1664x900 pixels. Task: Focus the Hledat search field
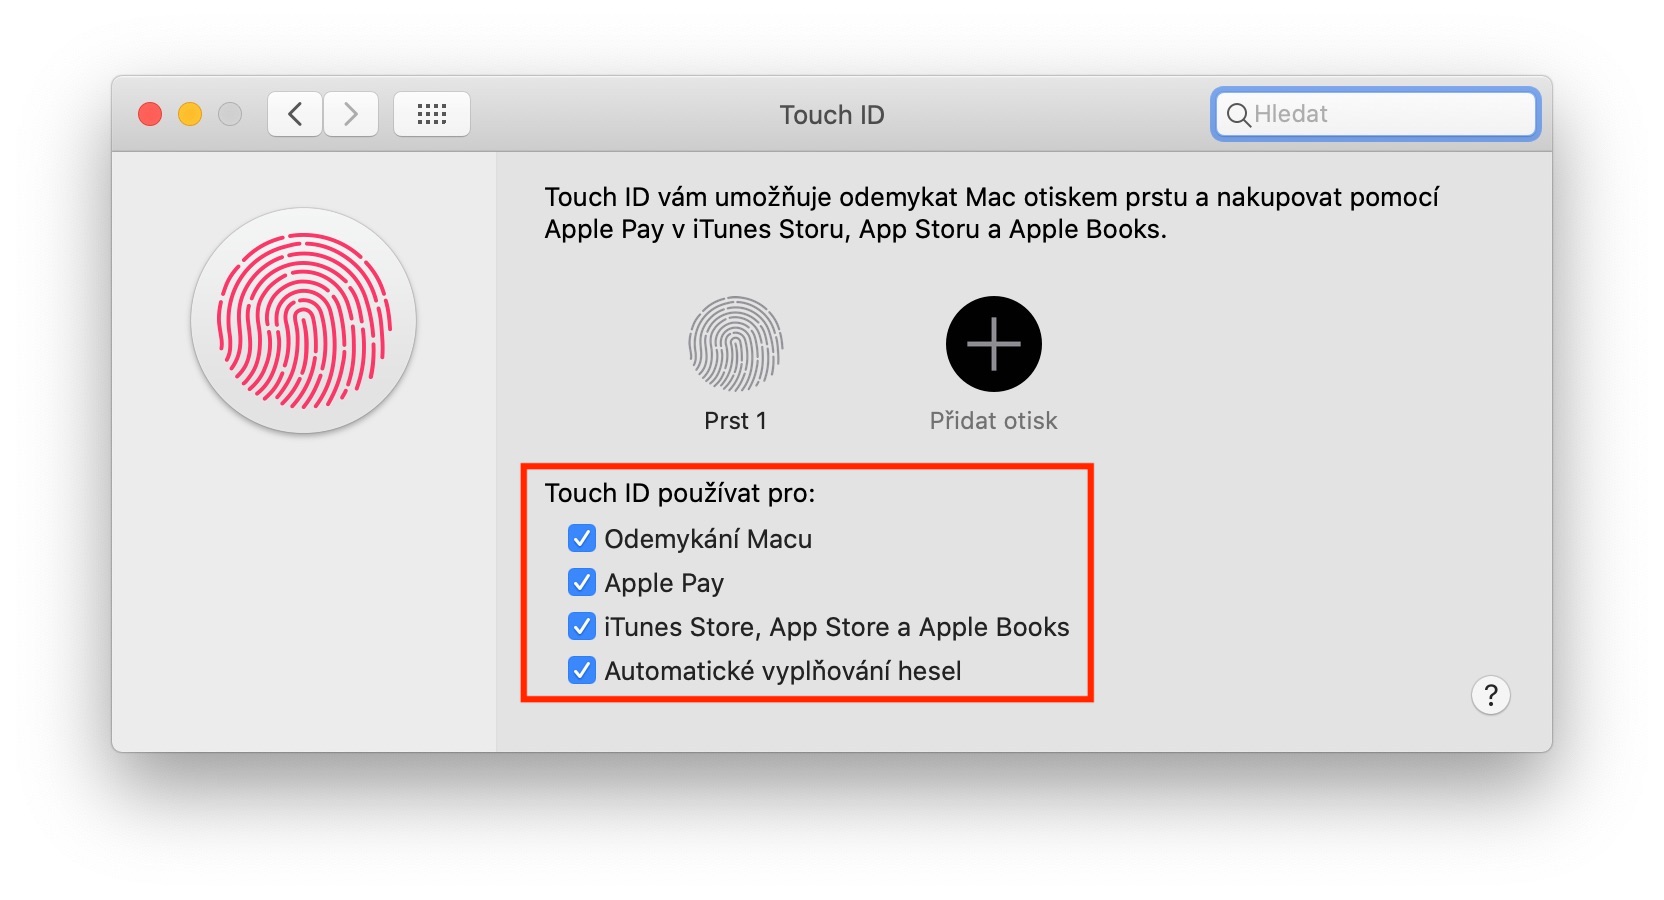coord(1375,114)
